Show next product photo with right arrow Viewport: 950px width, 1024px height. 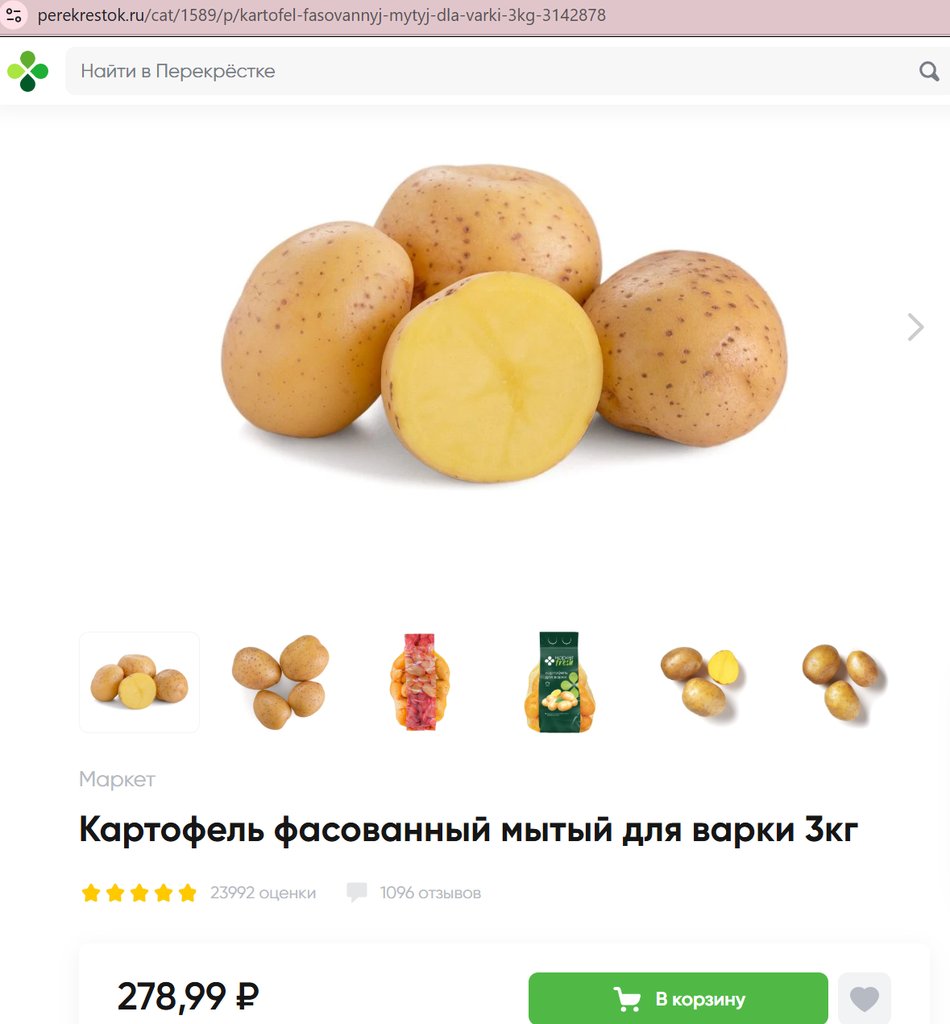pyautogui.click(x=915, y=327)
